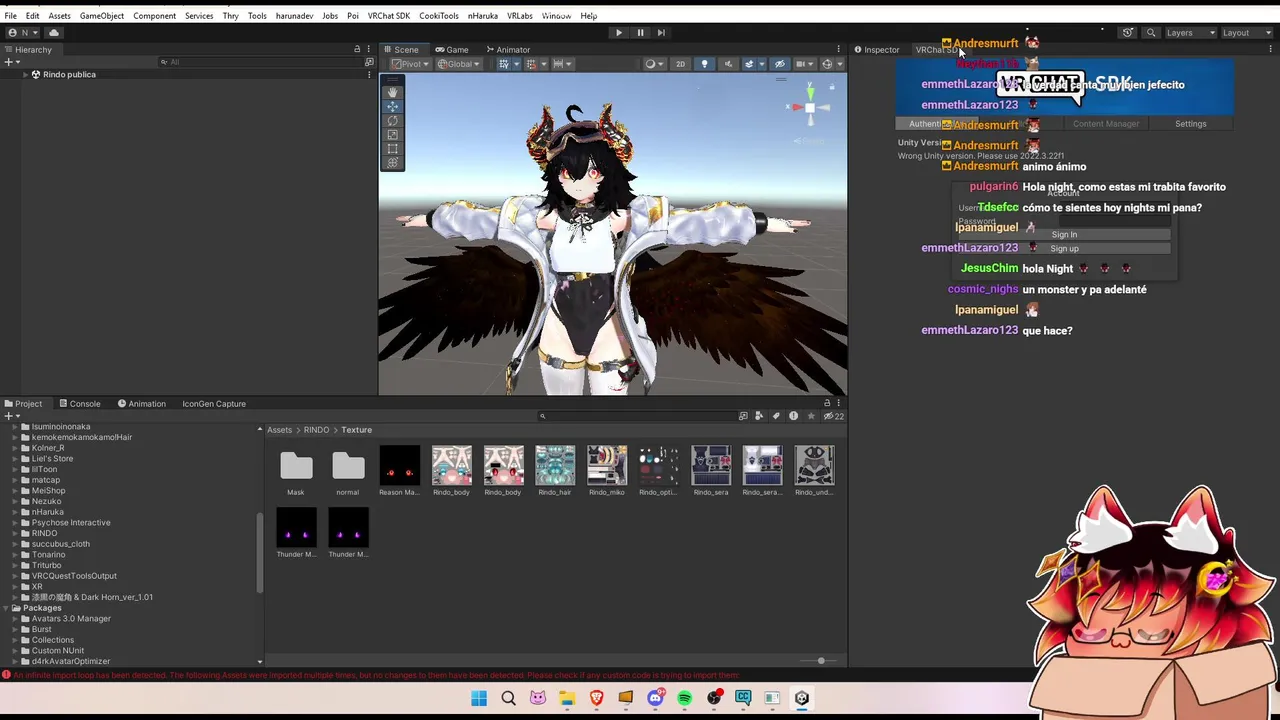Click the Sign up button in VRChat SDK

(1064, 248)
